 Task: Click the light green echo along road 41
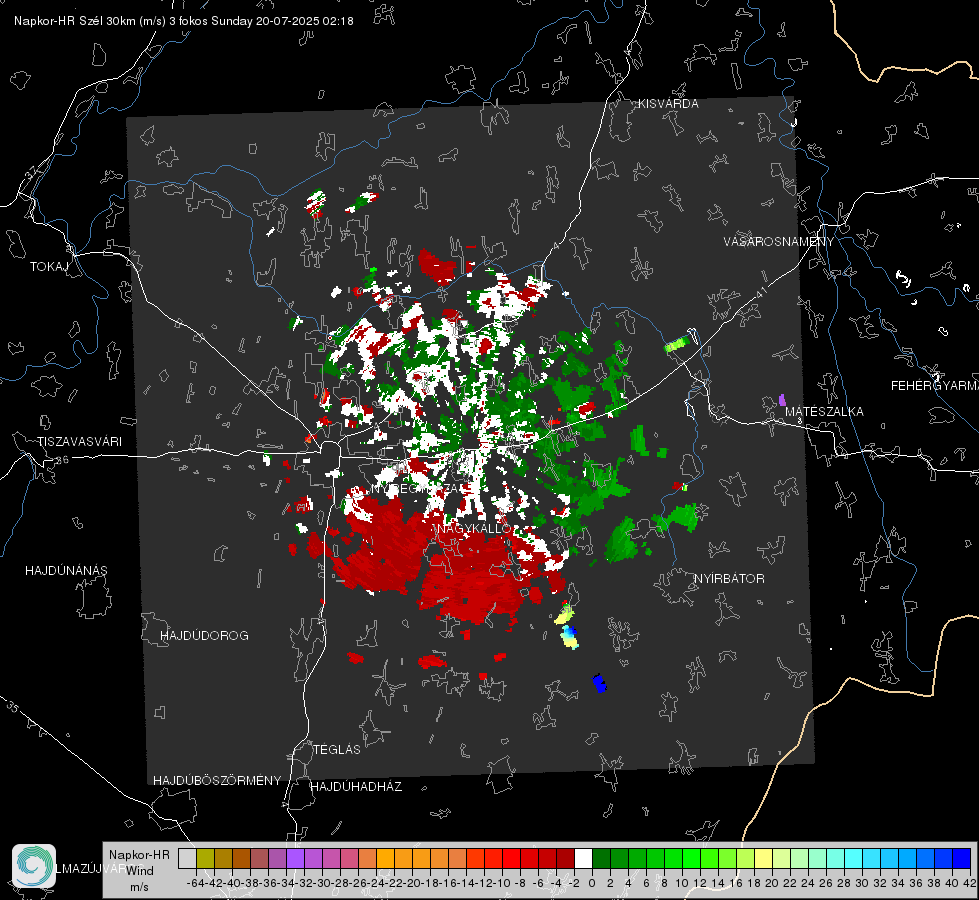[677, 344]
